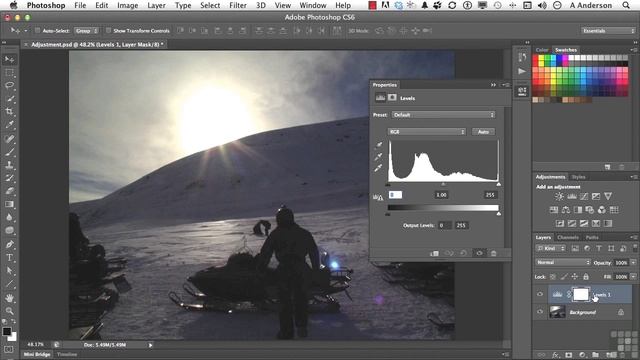Select the Zoom tool
Screen dimensions: 640x360
pos(9,311)
